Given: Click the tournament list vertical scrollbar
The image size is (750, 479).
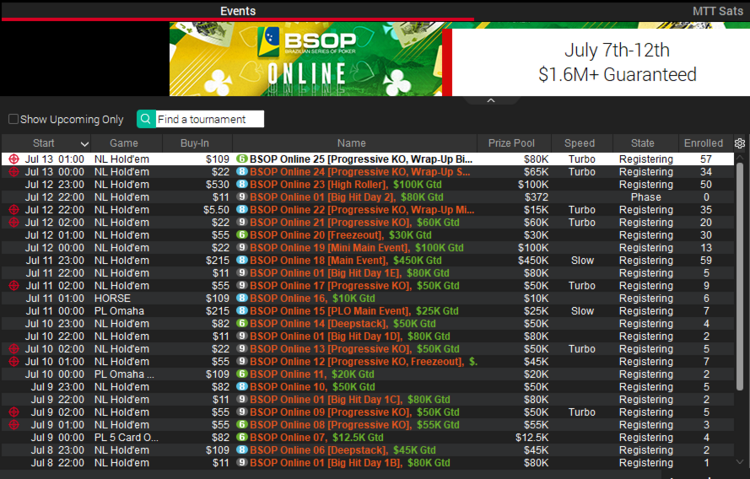Looking at the screenshot, I should [x=740, y=275].
